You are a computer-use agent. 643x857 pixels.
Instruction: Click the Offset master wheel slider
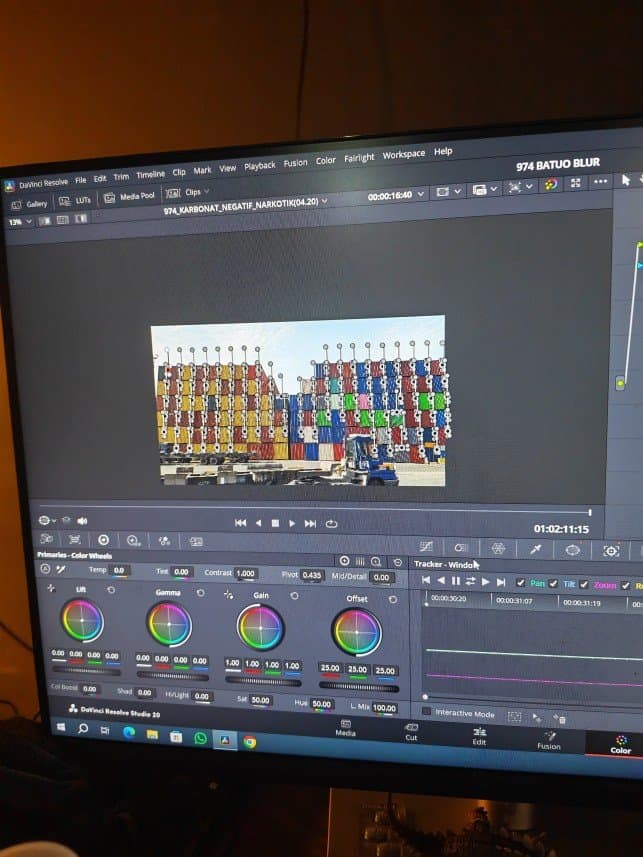pos(359,686)
